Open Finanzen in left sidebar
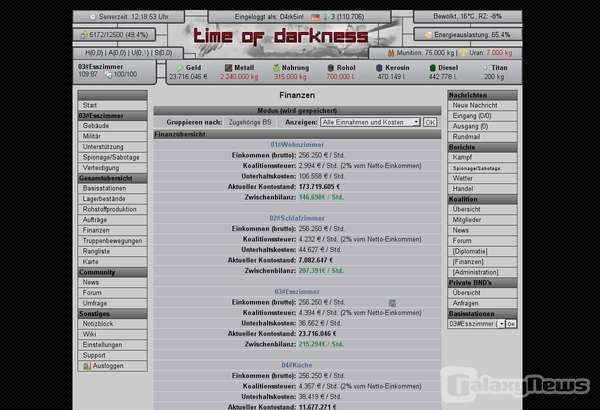The image size is (600, 410). click(x=112, y=230)
